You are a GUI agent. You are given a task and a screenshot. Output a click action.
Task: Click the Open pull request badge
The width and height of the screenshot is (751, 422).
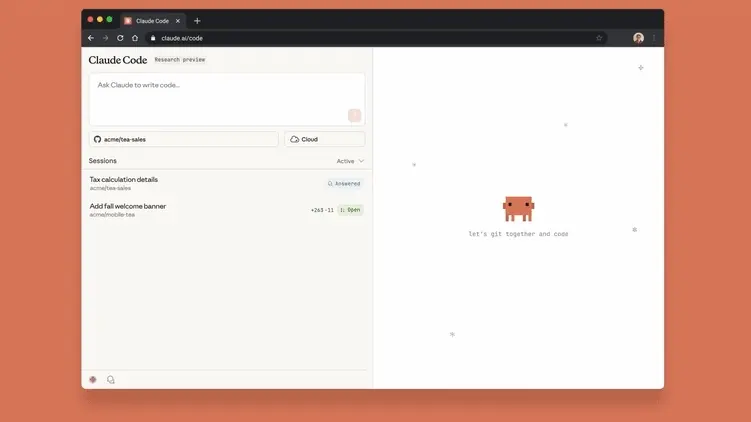coord(350,210)
